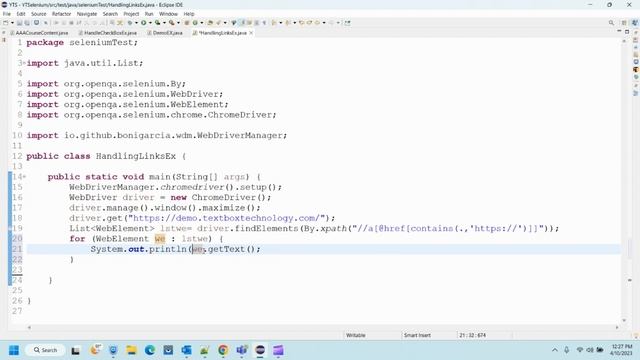Switch to HandleCheckBoxEx.java tab
This screenshot has width=640, height=360.
110,33
